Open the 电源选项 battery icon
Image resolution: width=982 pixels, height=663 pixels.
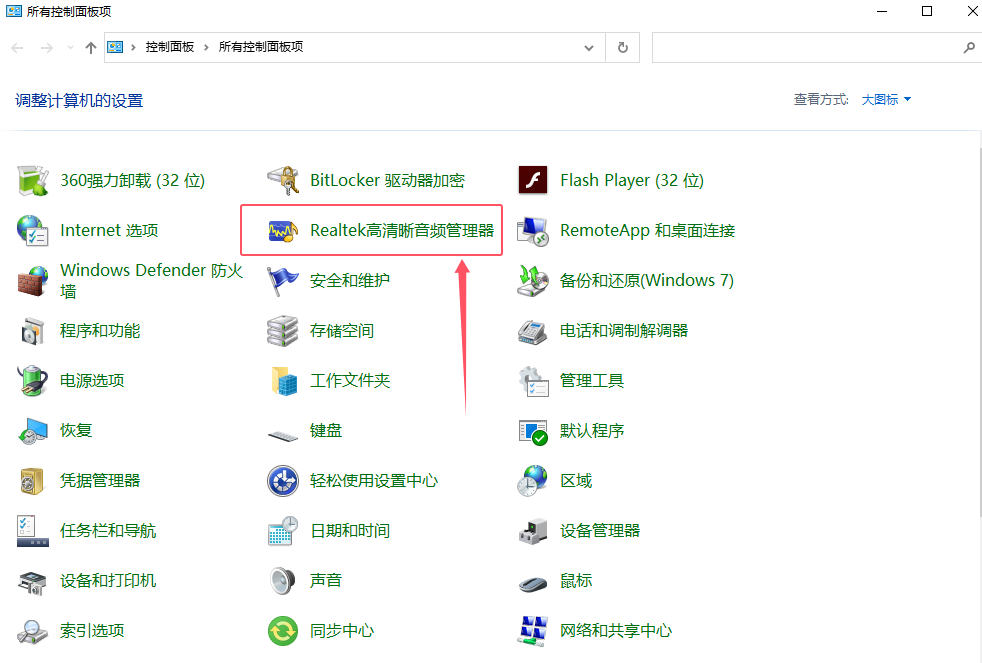pyautogui.click(x=33, y=381)
